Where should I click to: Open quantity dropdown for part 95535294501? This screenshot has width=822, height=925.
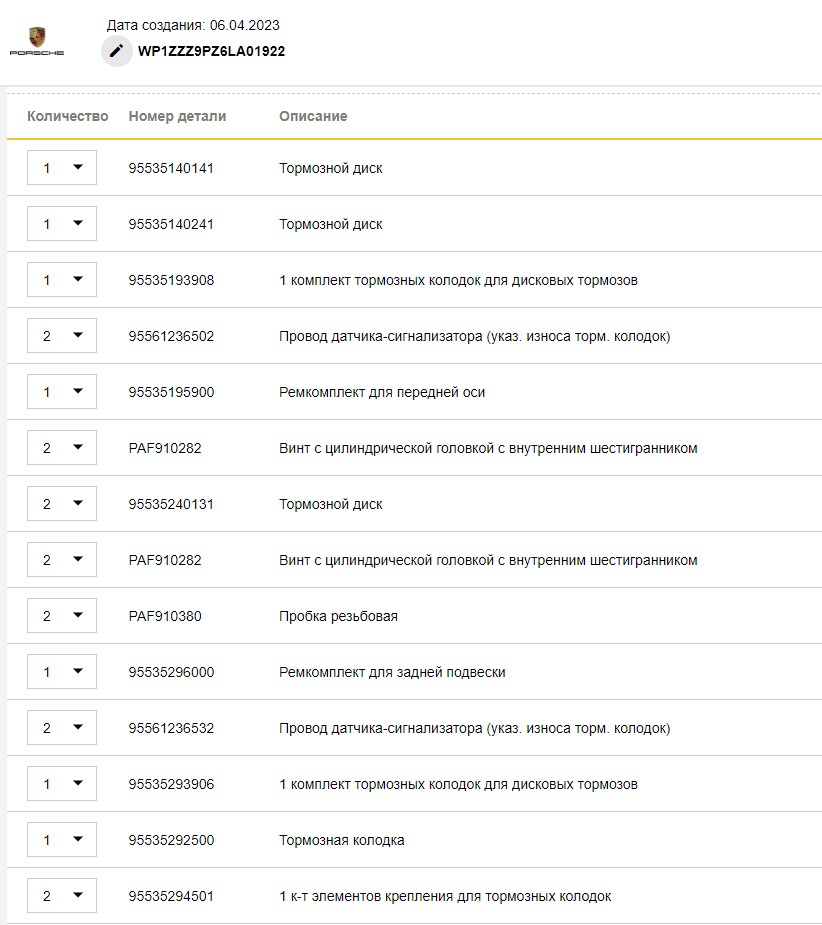click(x=62, y=896)
